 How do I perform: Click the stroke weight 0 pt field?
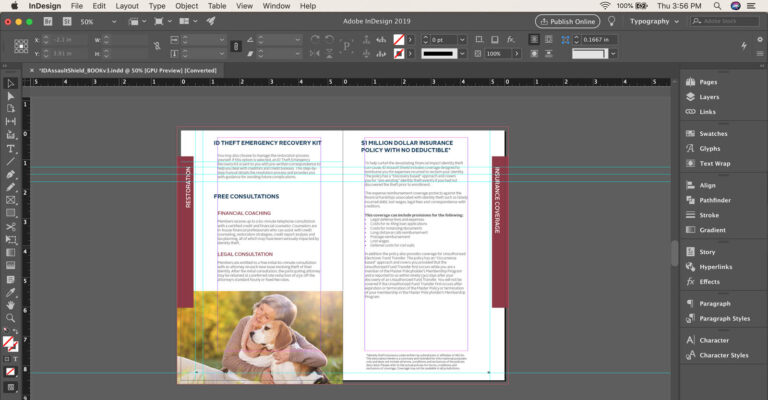click(443, 40)
